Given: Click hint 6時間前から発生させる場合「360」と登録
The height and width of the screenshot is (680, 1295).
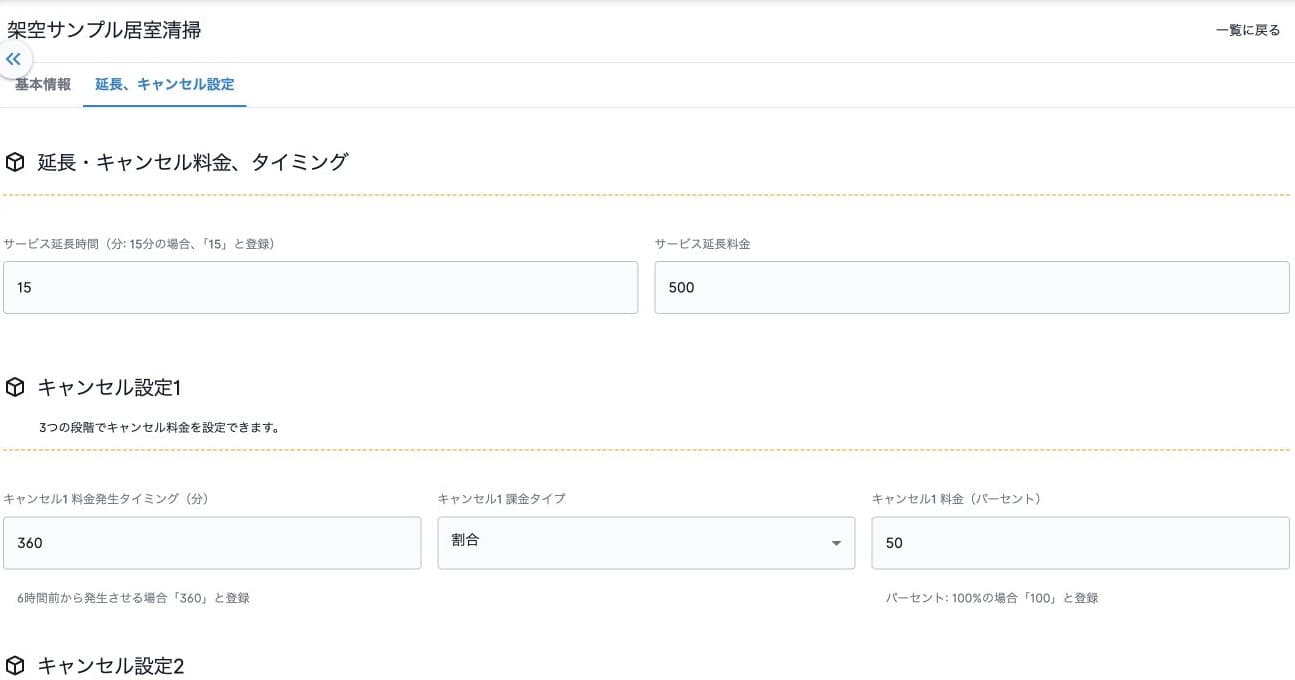Looking at the screenshot, I should click(133, 598).
